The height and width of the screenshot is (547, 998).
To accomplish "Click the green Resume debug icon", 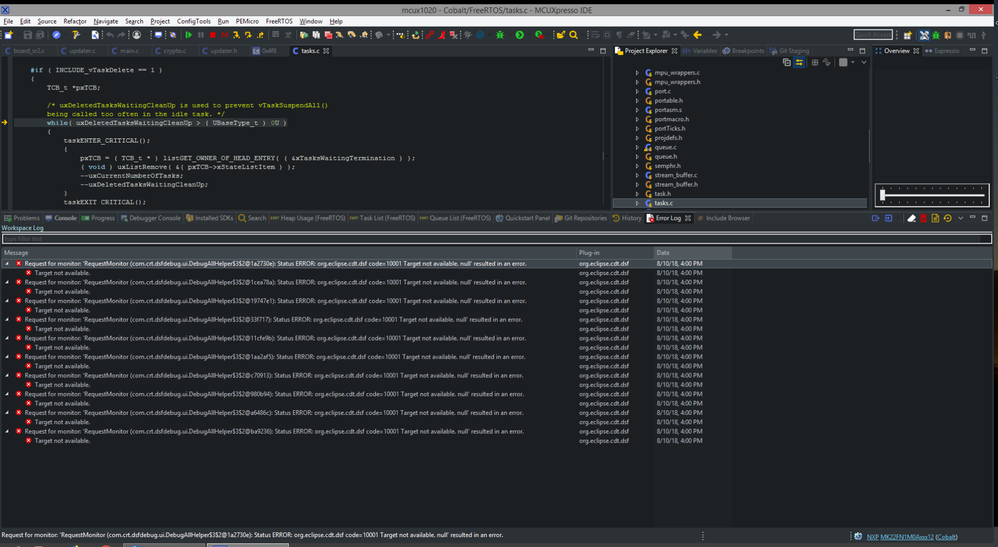I will point(188,35).
